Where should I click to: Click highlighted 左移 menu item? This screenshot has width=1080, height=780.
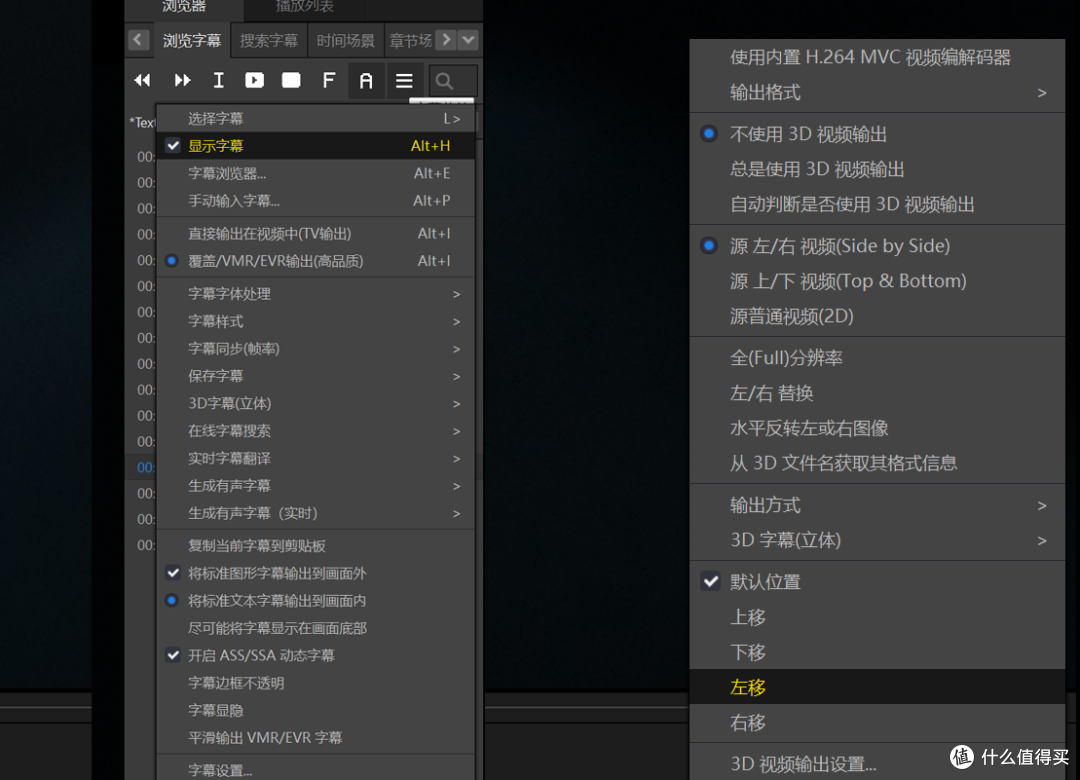878,687
